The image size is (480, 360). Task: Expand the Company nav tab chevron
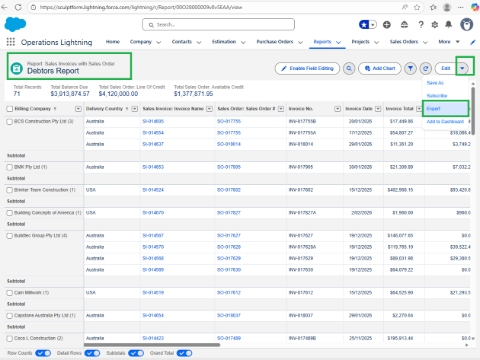click(x=159, y=42)
